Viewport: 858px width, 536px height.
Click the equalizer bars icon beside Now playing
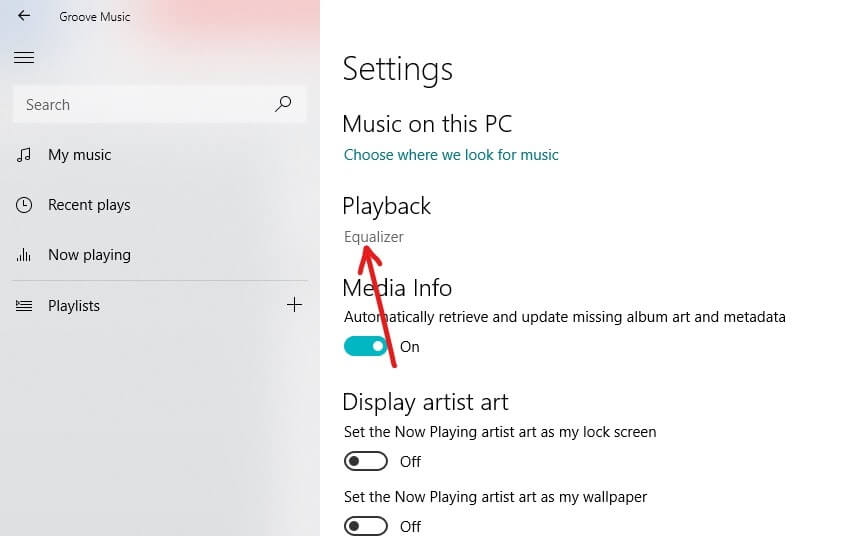(x=24, y=255)
